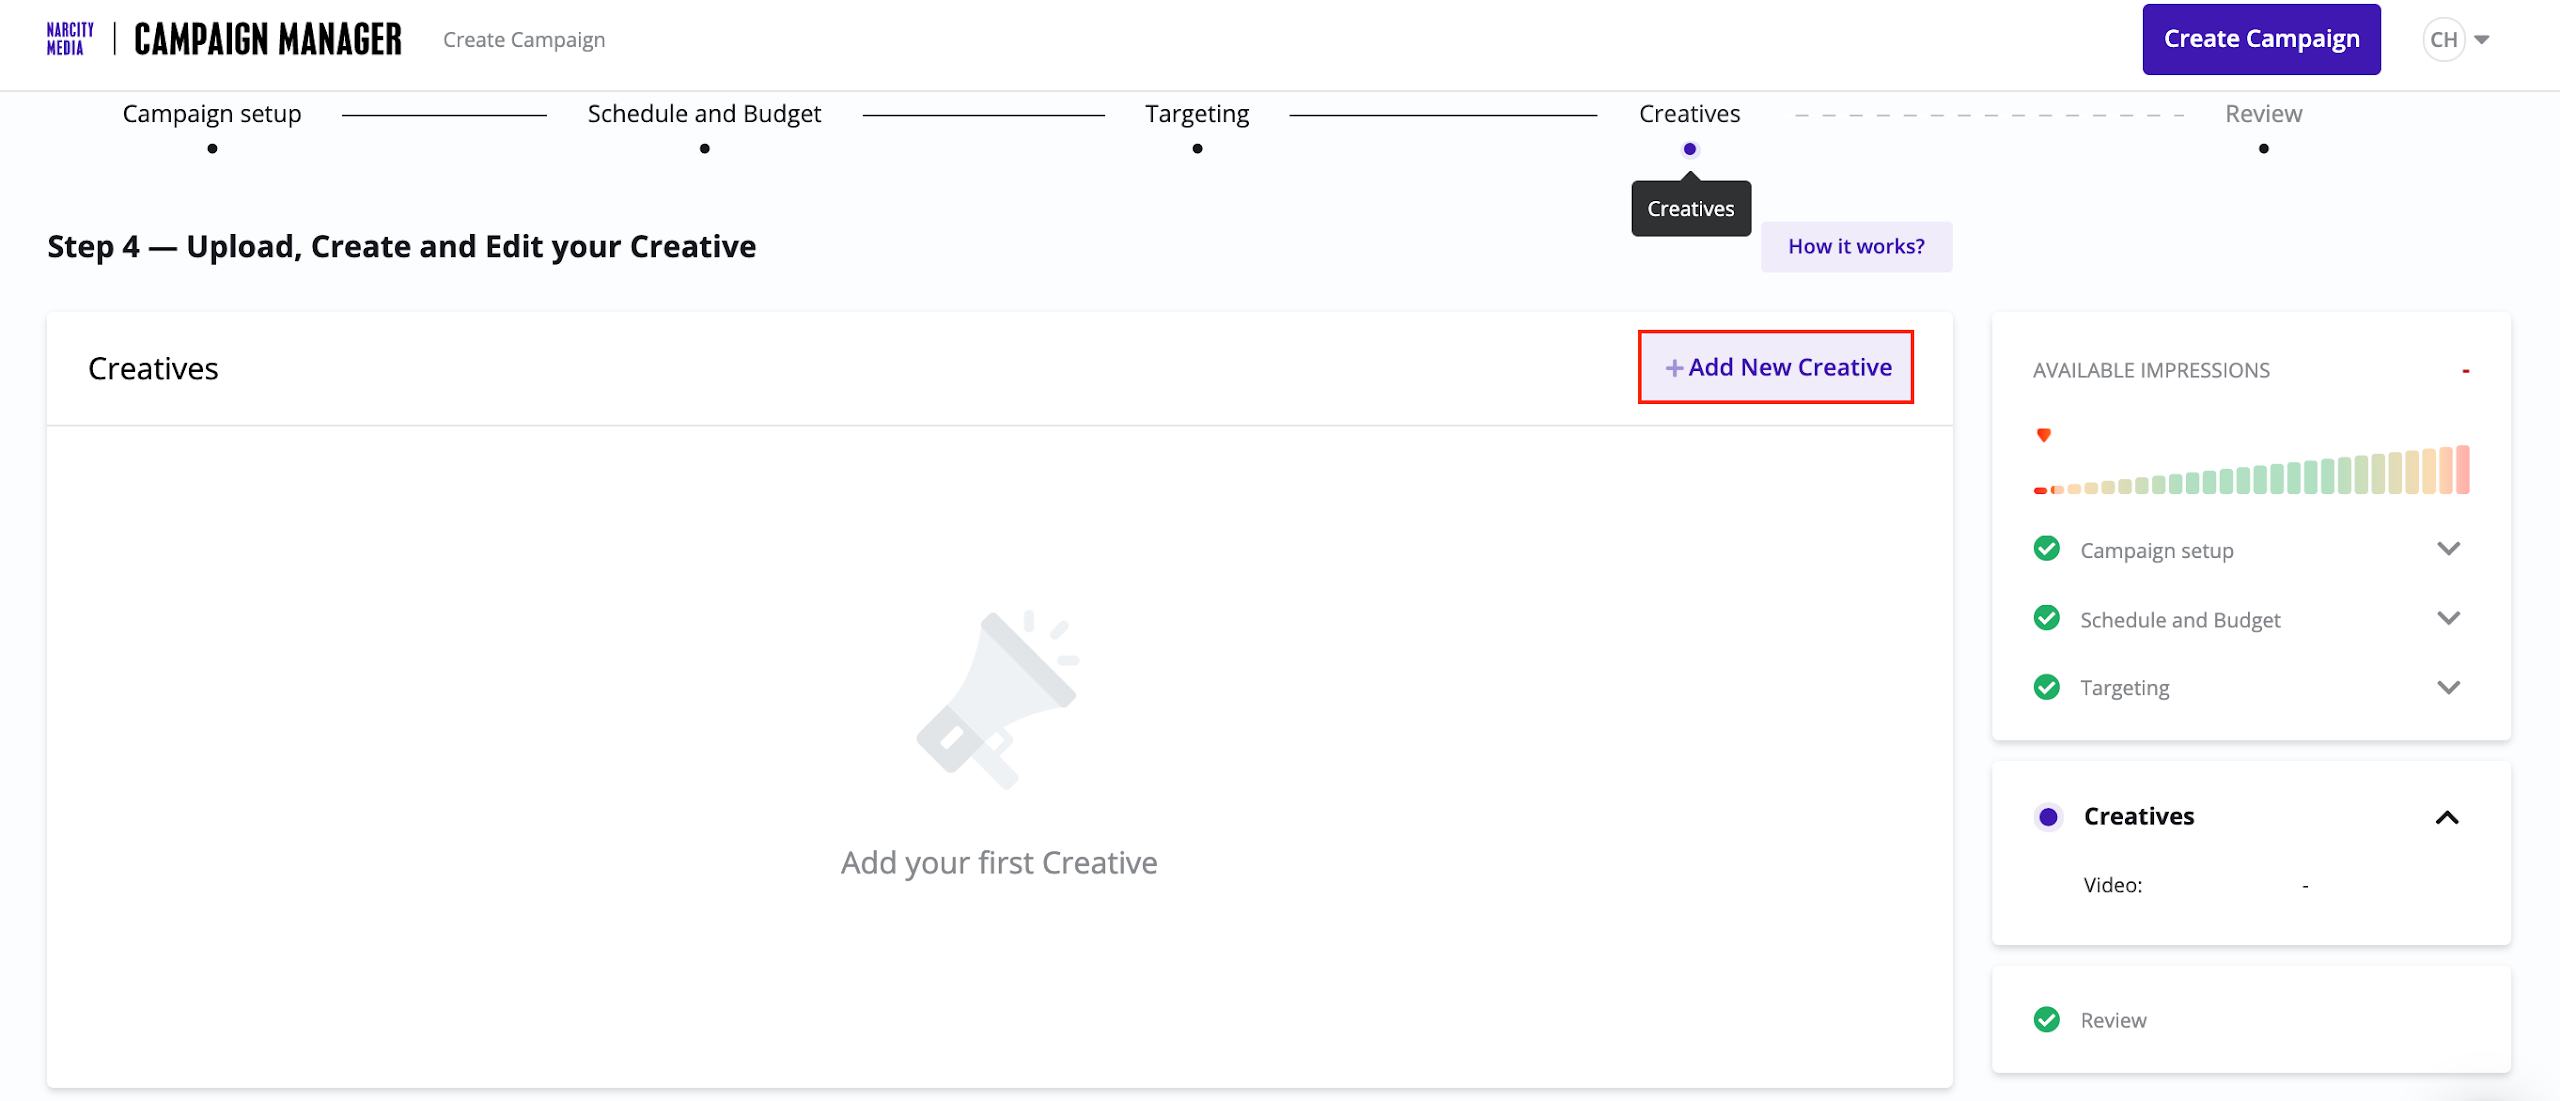Click the red marker above impressions bar
The width and height of the screenshot is (2560, 1101).
[2044, 435]
